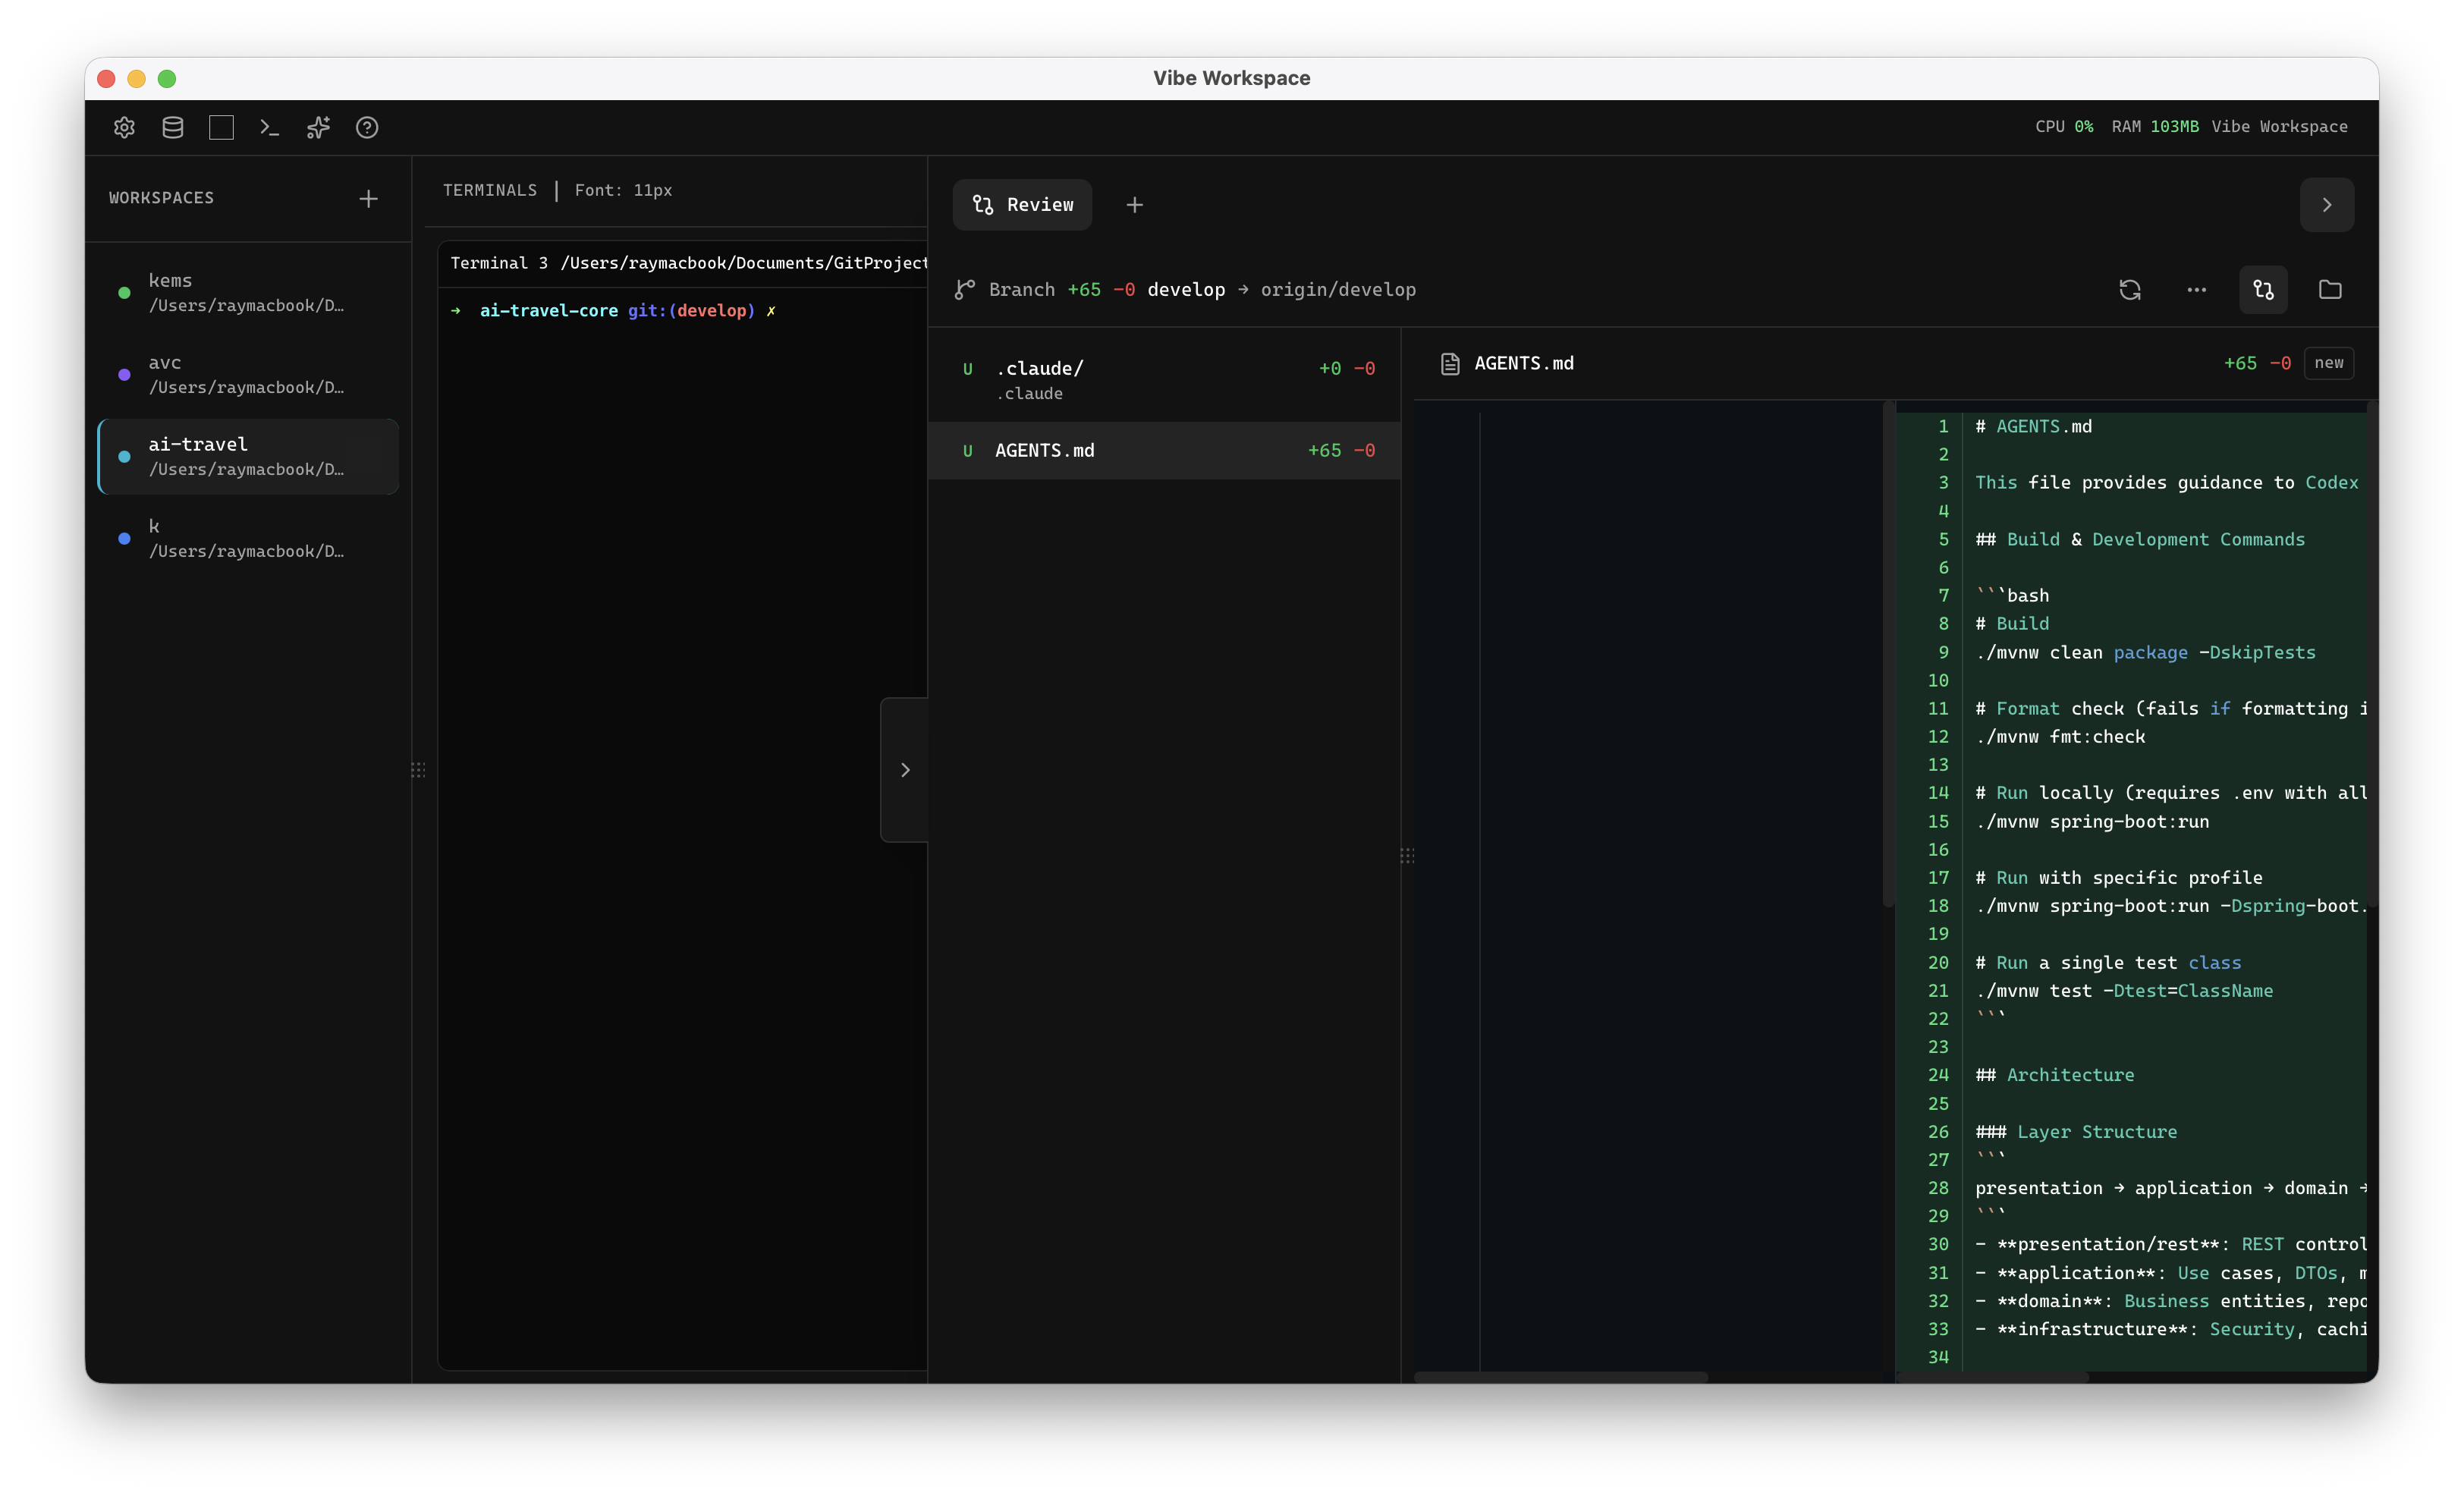2464x1496 pixels.
Task: Click the drag handle between file list and diff
Action: [1406, 855]
